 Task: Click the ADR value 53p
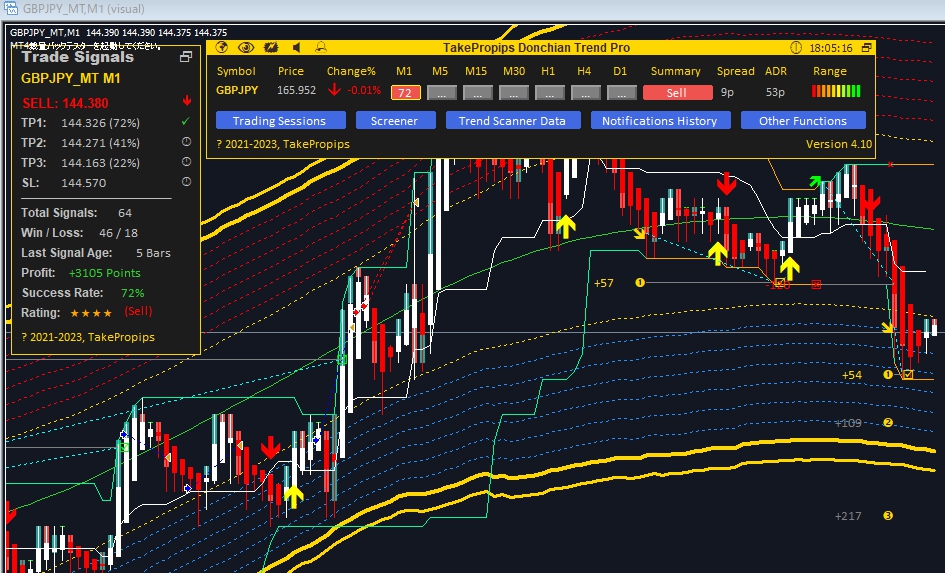775,92
